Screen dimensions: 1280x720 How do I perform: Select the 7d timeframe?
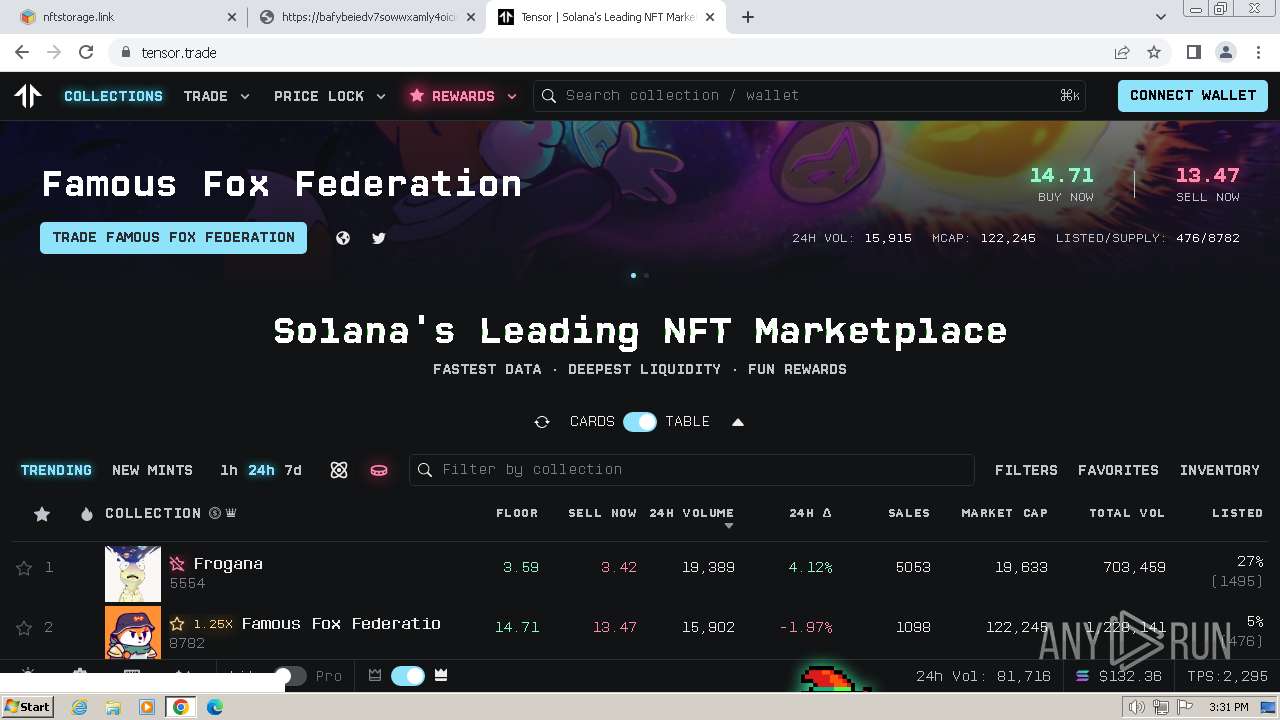pyautogui.click(x=293, y=470)
